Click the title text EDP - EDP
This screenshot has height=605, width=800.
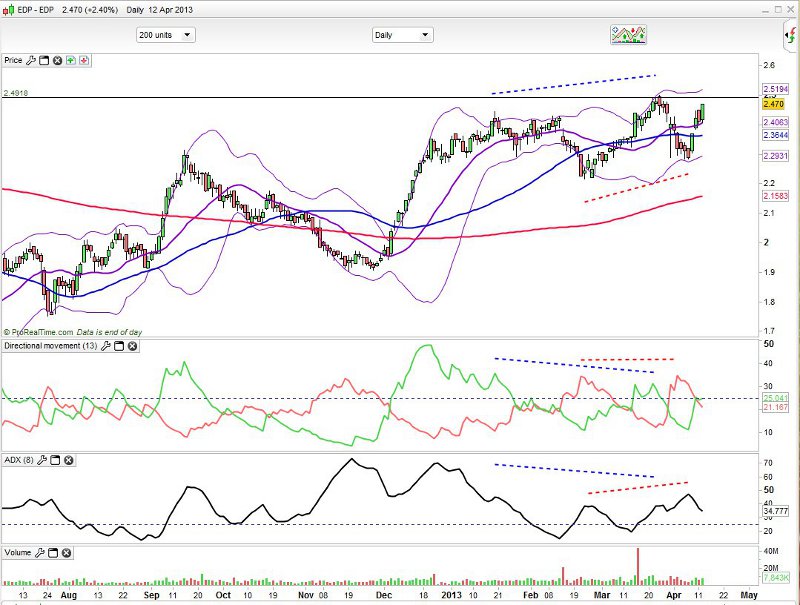36,10
